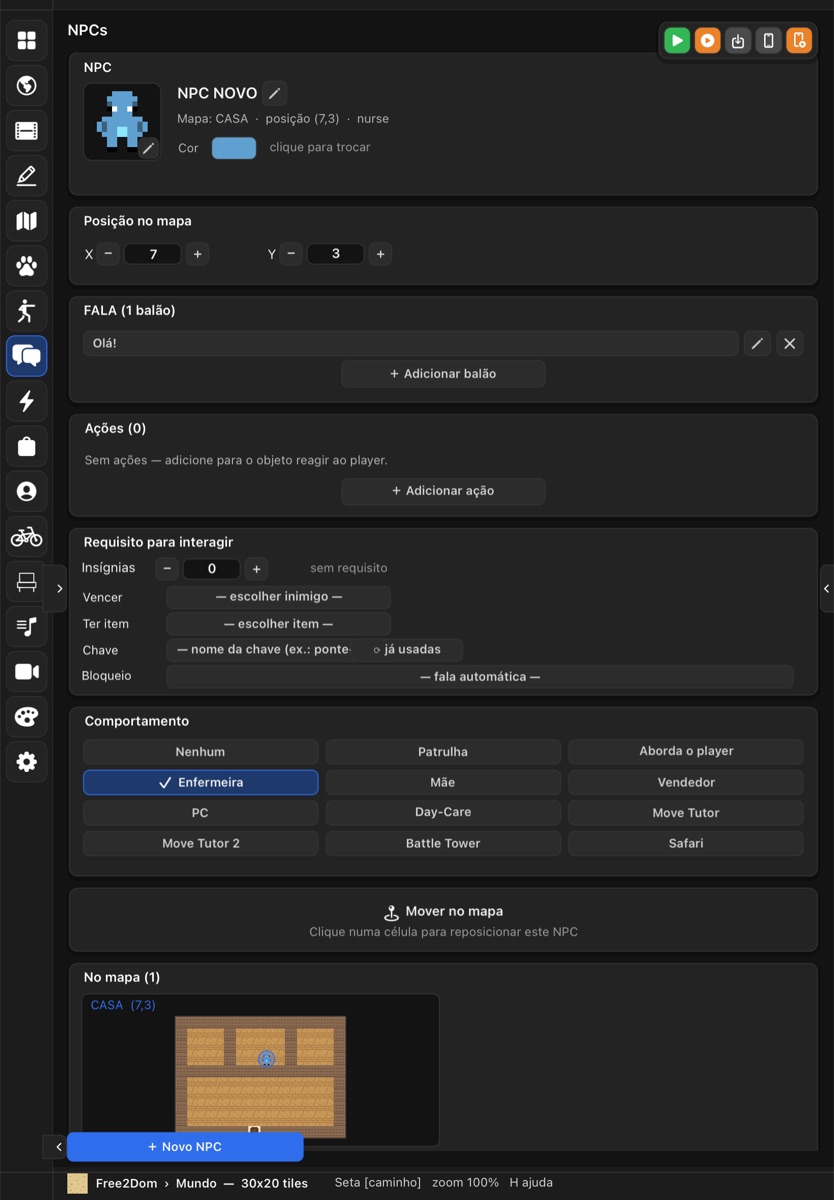Open the globe world section
The height and width of the screenshot is (1200, 834).
pos(27,85)
